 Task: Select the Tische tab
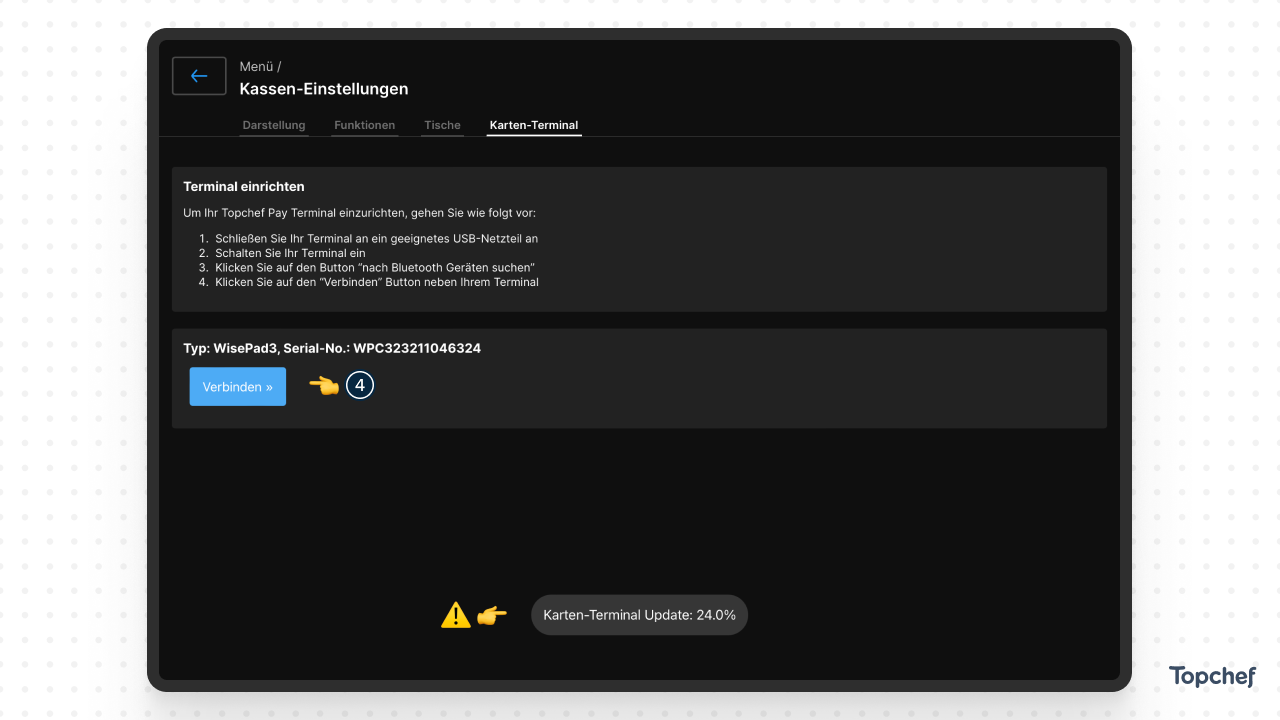pyautogui.click(x=442, y=125)
